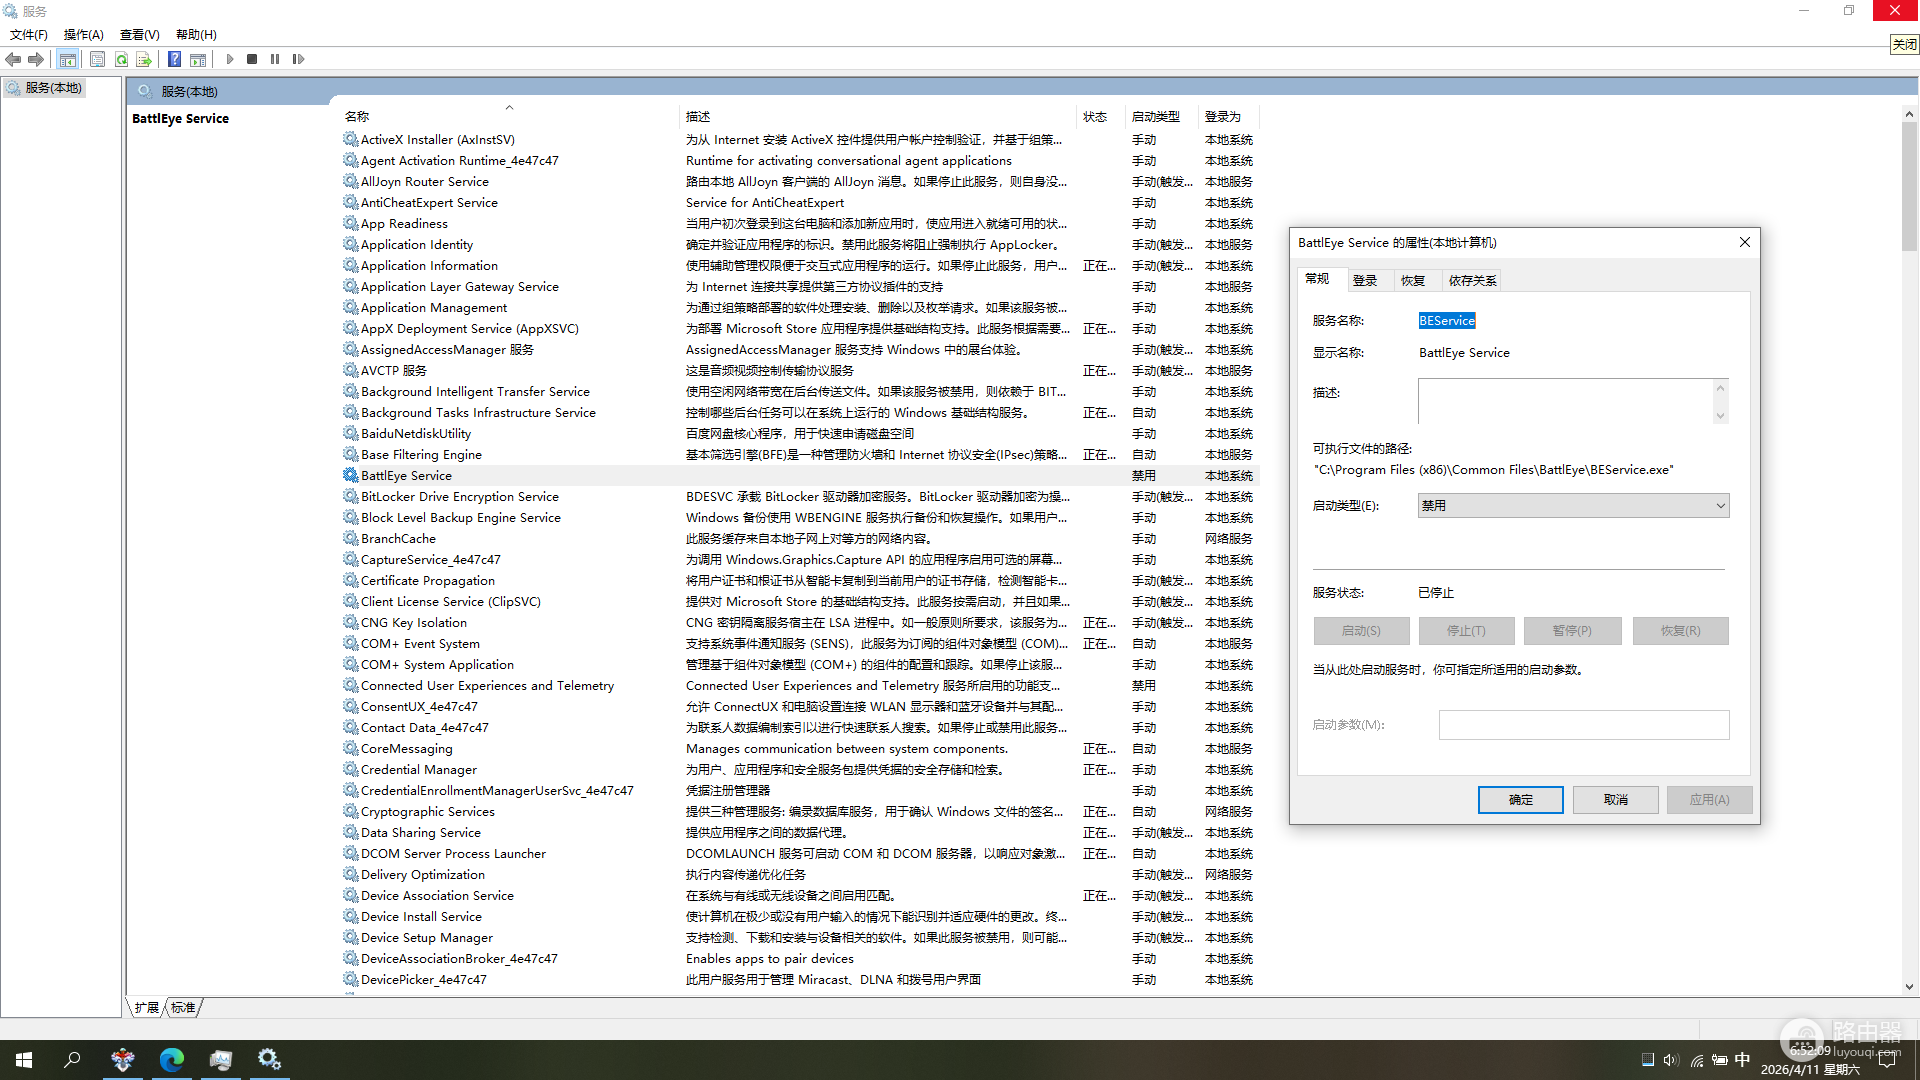Viewport: 1920px width, 1080px height.
Task: Click the gear icon beside BaiduNetdiskUtility row
Action: coord(351,433)
